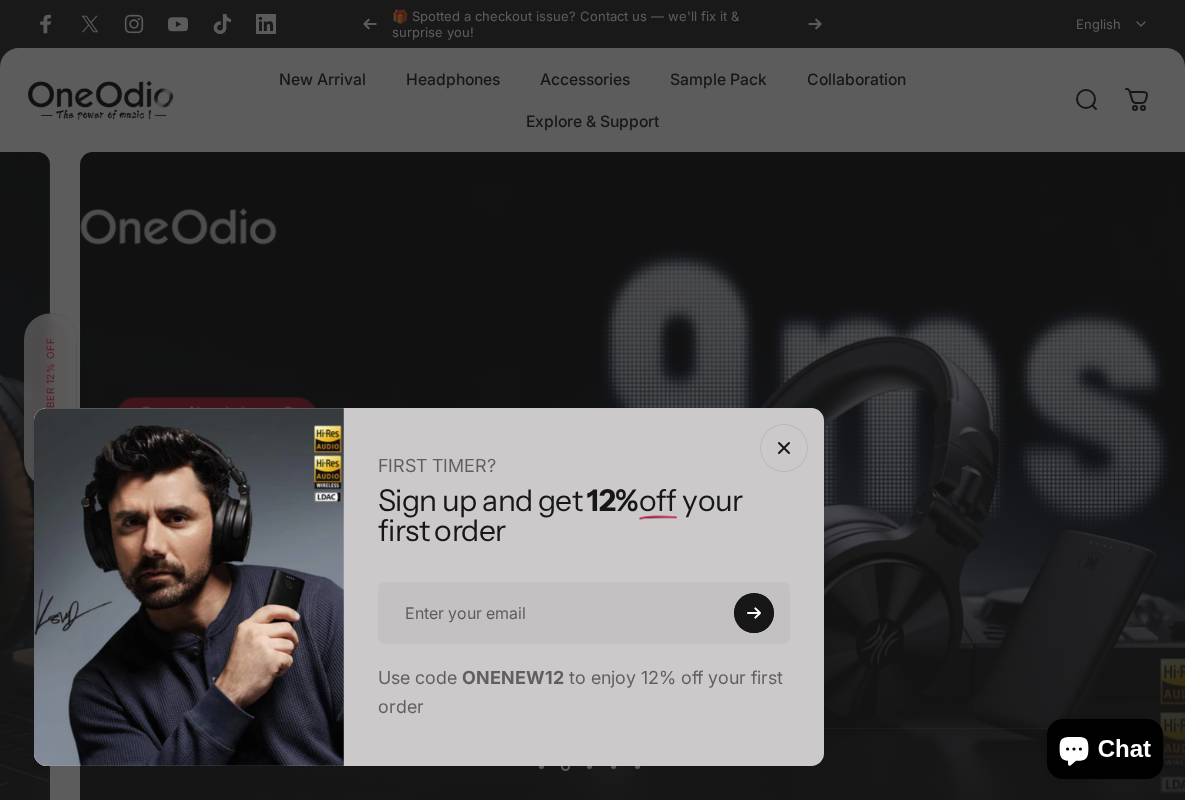Open the Instagram social link
Screen dimensions: 1200x800
click(x=134, y=24)
